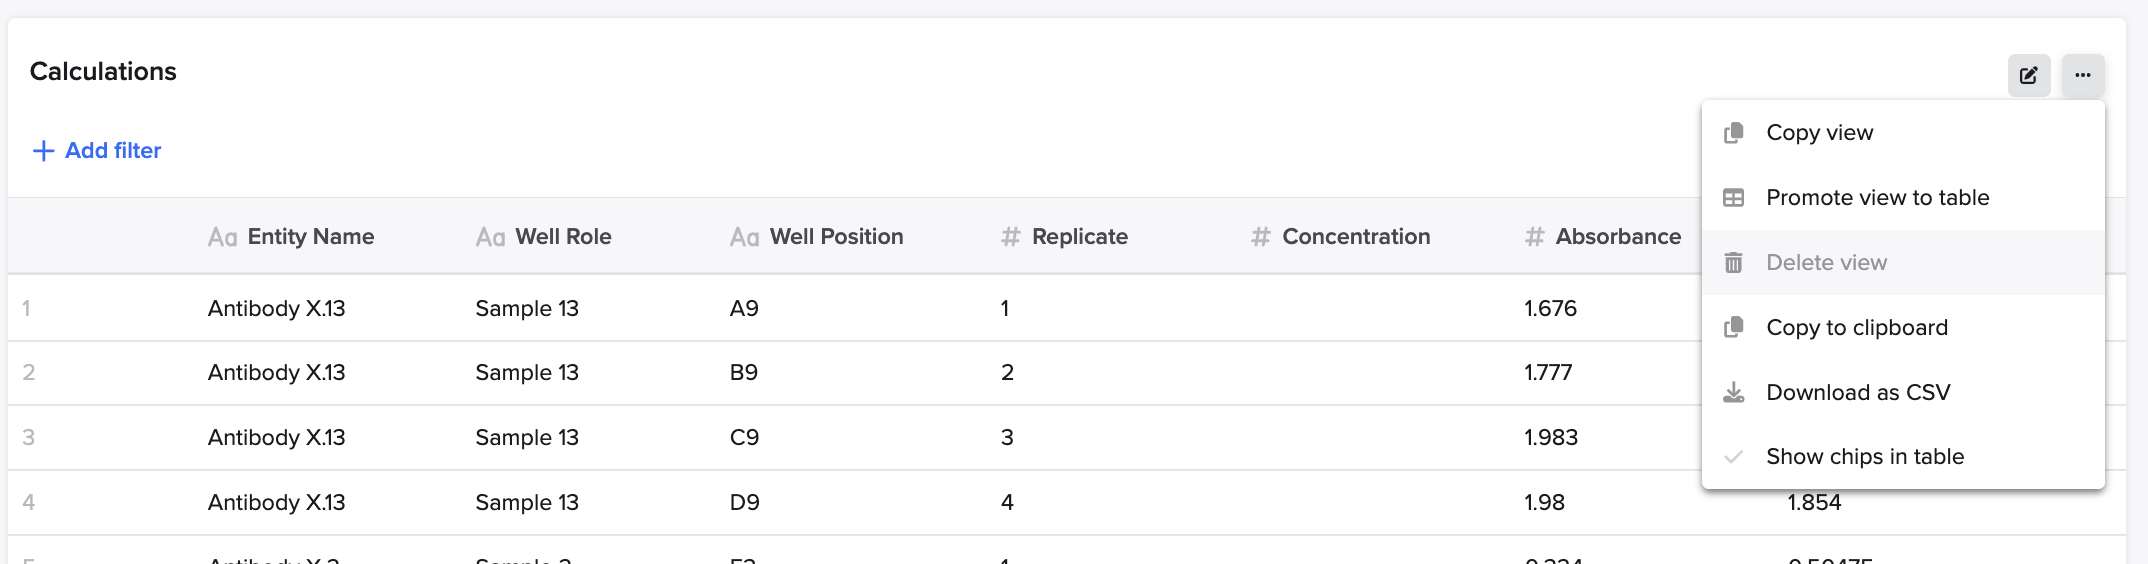Click the Copy to clipboard icon
Screen dimensions: 2148x564
1734,328
